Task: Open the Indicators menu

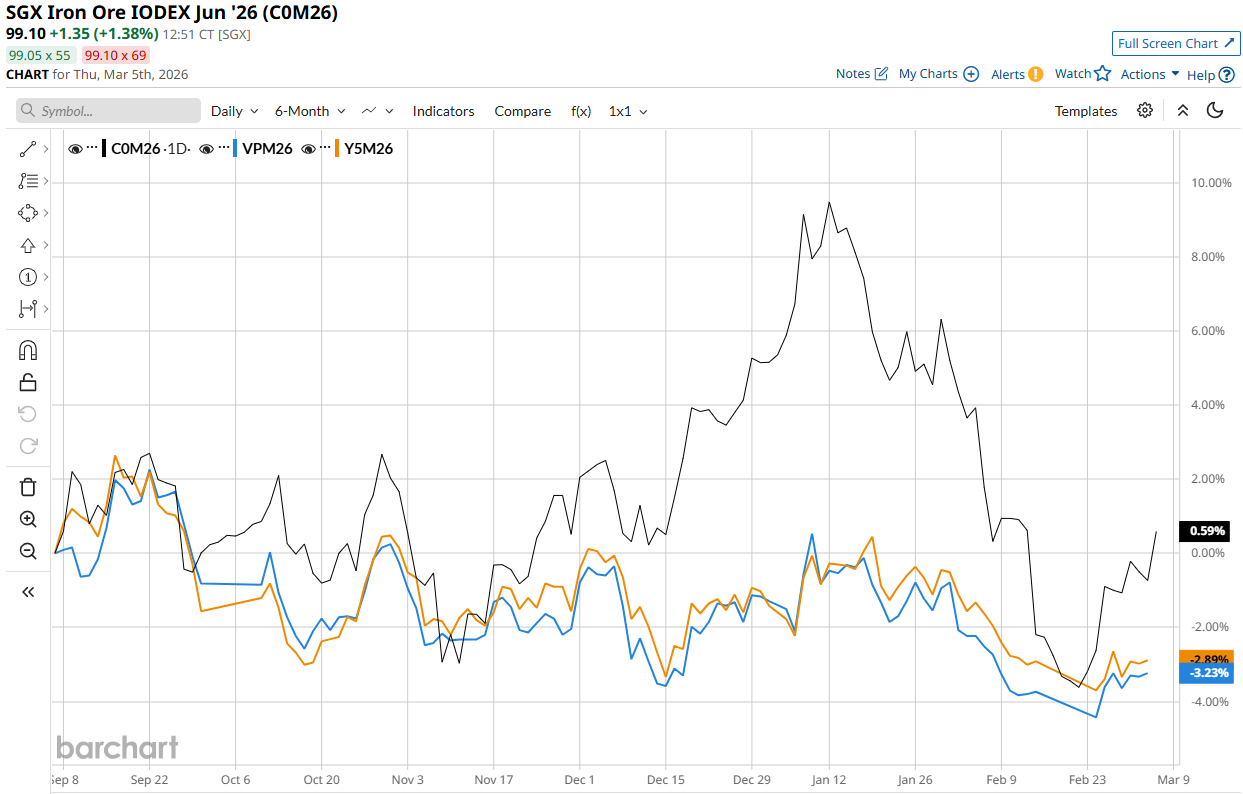Action: [x=443, y=111]
